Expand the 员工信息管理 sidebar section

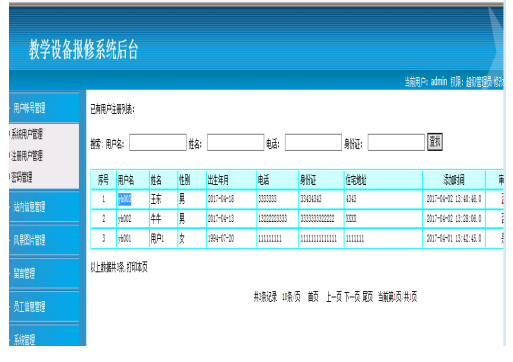click(29, 306)
